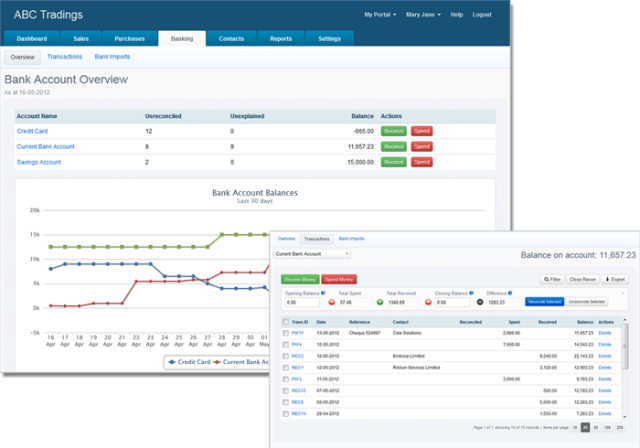Switch to the Reports tab
Screen dimensions: 640x448
tap(281, 39)
